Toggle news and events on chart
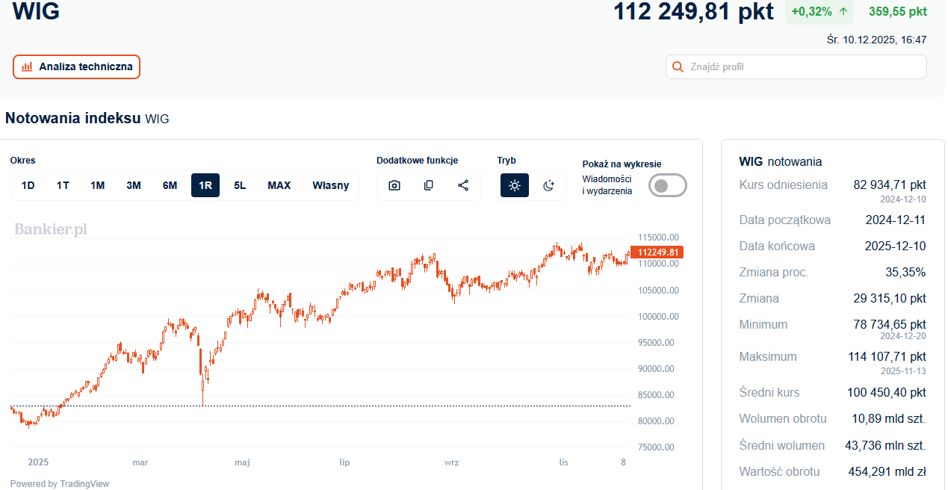 pyautogui.click(x=667, y=185)
